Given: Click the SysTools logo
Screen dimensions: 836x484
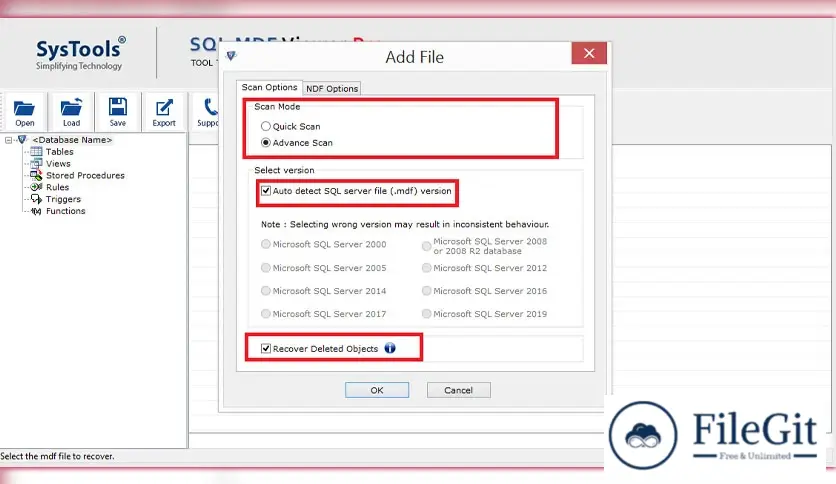Looking at the screenshot, I should pos(81,53).
